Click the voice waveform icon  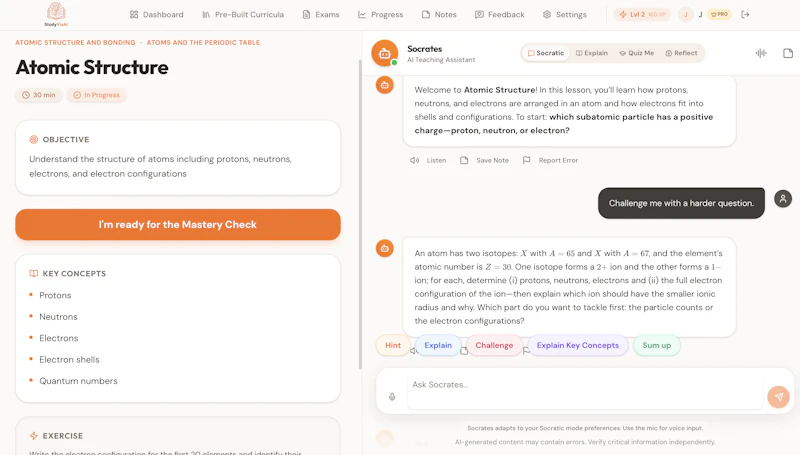[761, 53]
